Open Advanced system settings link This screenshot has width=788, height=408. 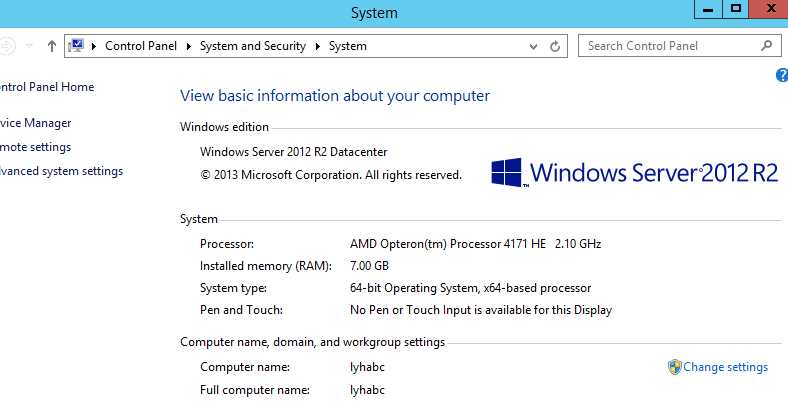[61, 171]
